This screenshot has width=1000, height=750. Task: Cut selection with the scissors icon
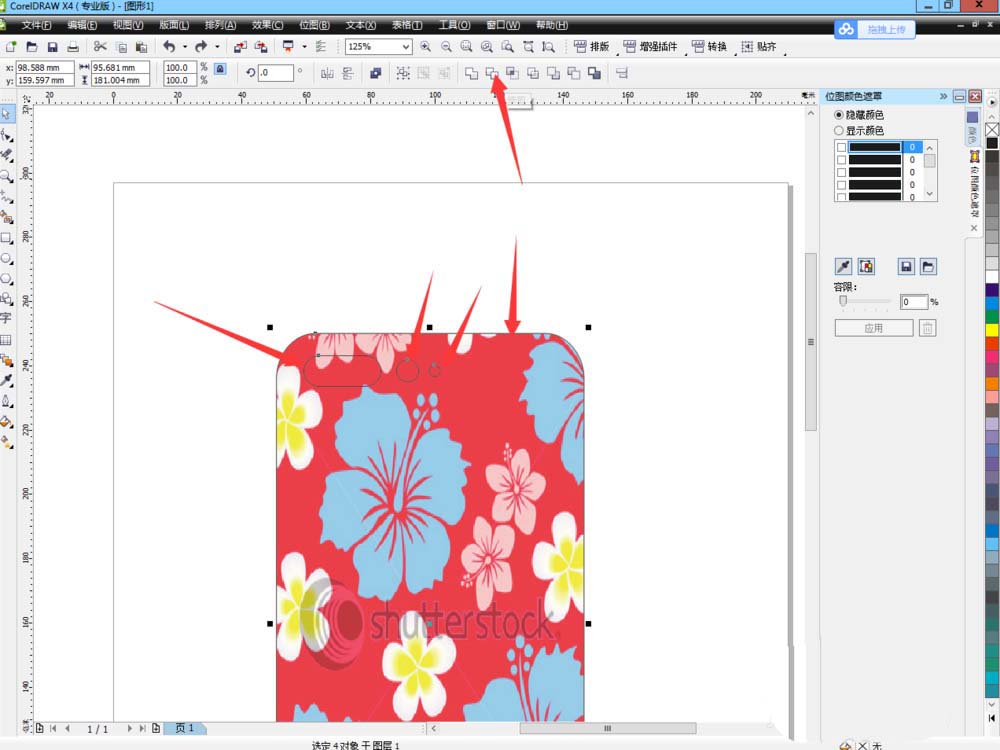pos(100,47)
